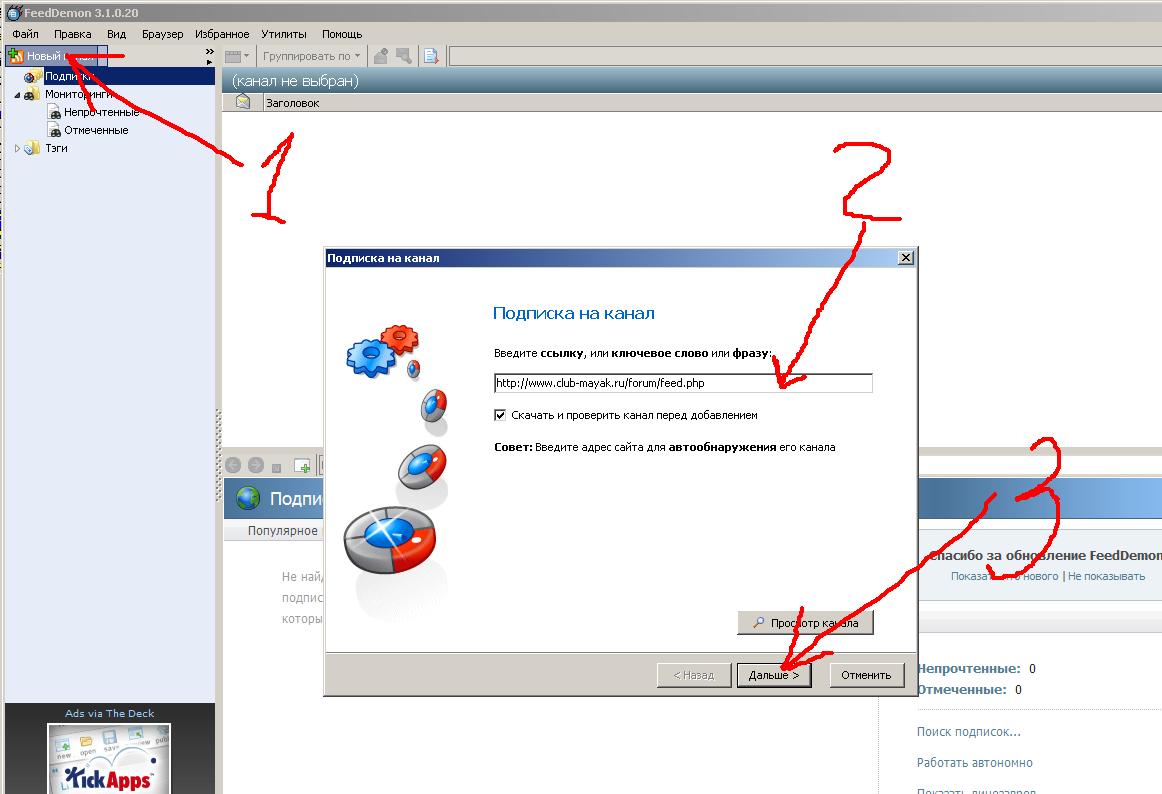
Task: Click the envelope column header icon
Action: tap(243, 102)
